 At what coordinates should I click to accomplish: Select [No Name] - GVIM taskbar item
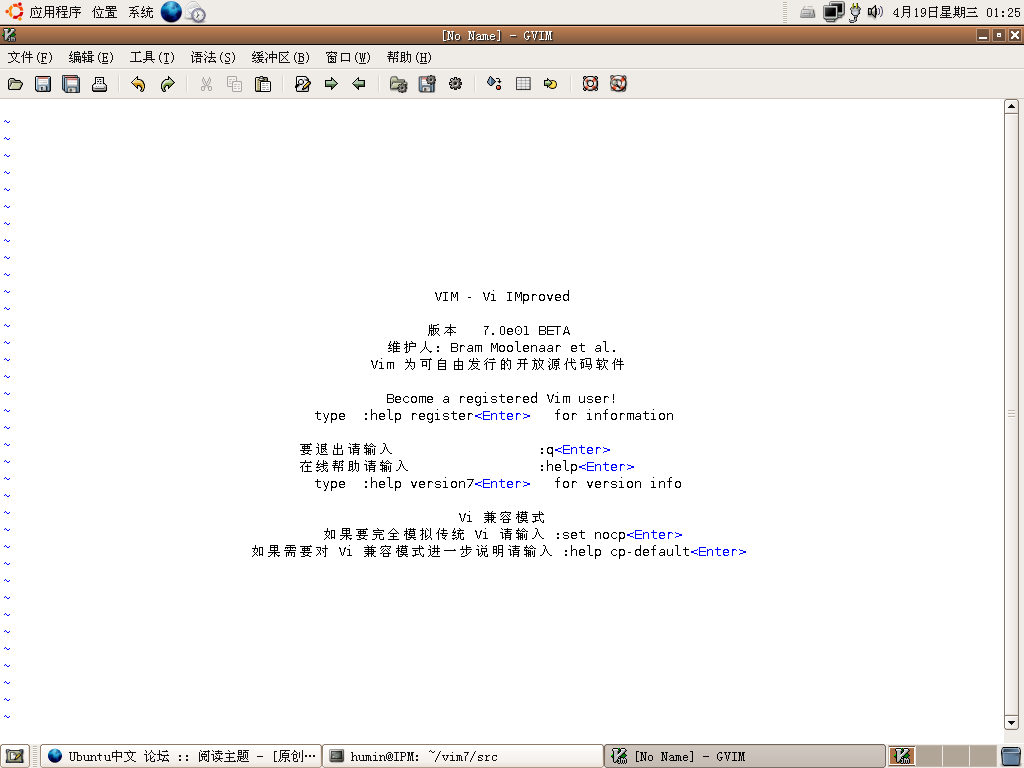[745, 756]
